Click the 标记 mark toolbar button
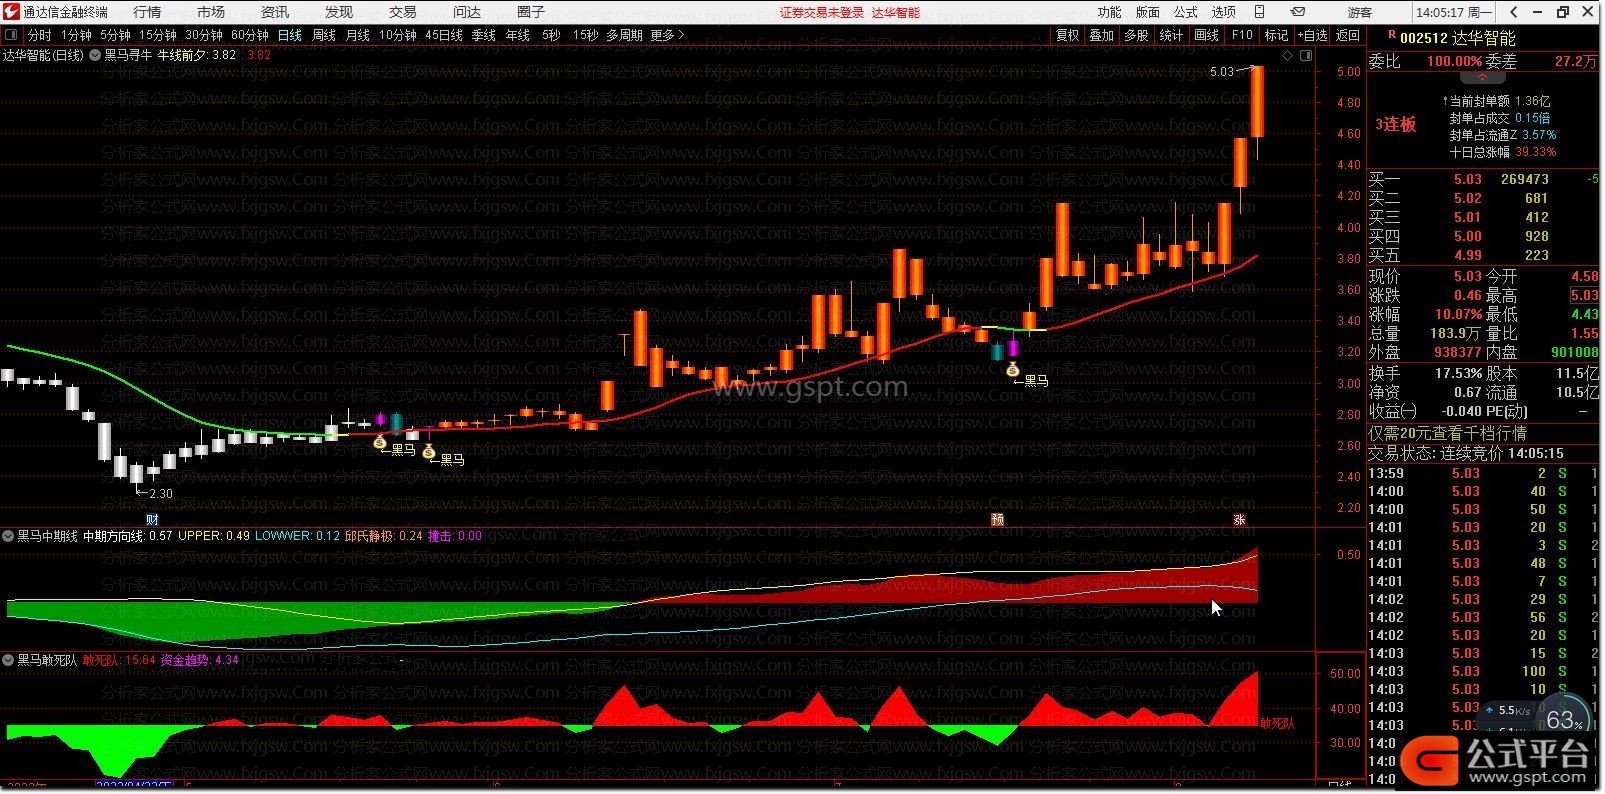Viewport: 1605px width, 794px height. click(x=1277, y=35)
